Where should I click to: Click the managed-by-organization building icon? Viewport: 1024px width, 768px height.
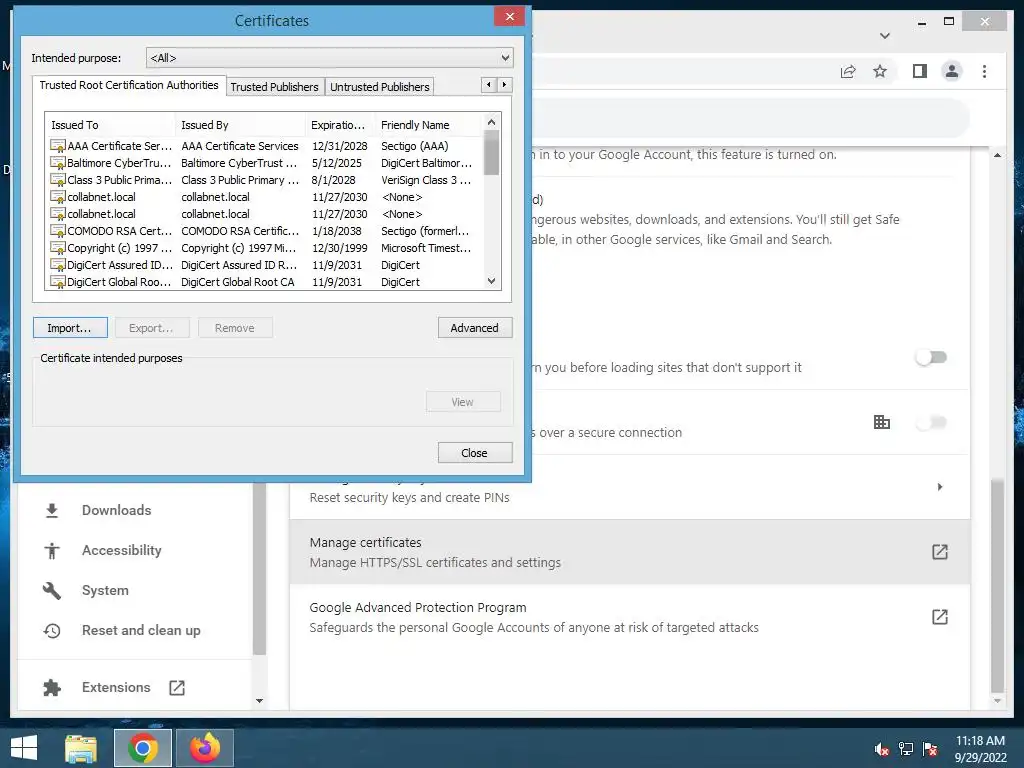(882, 422)
